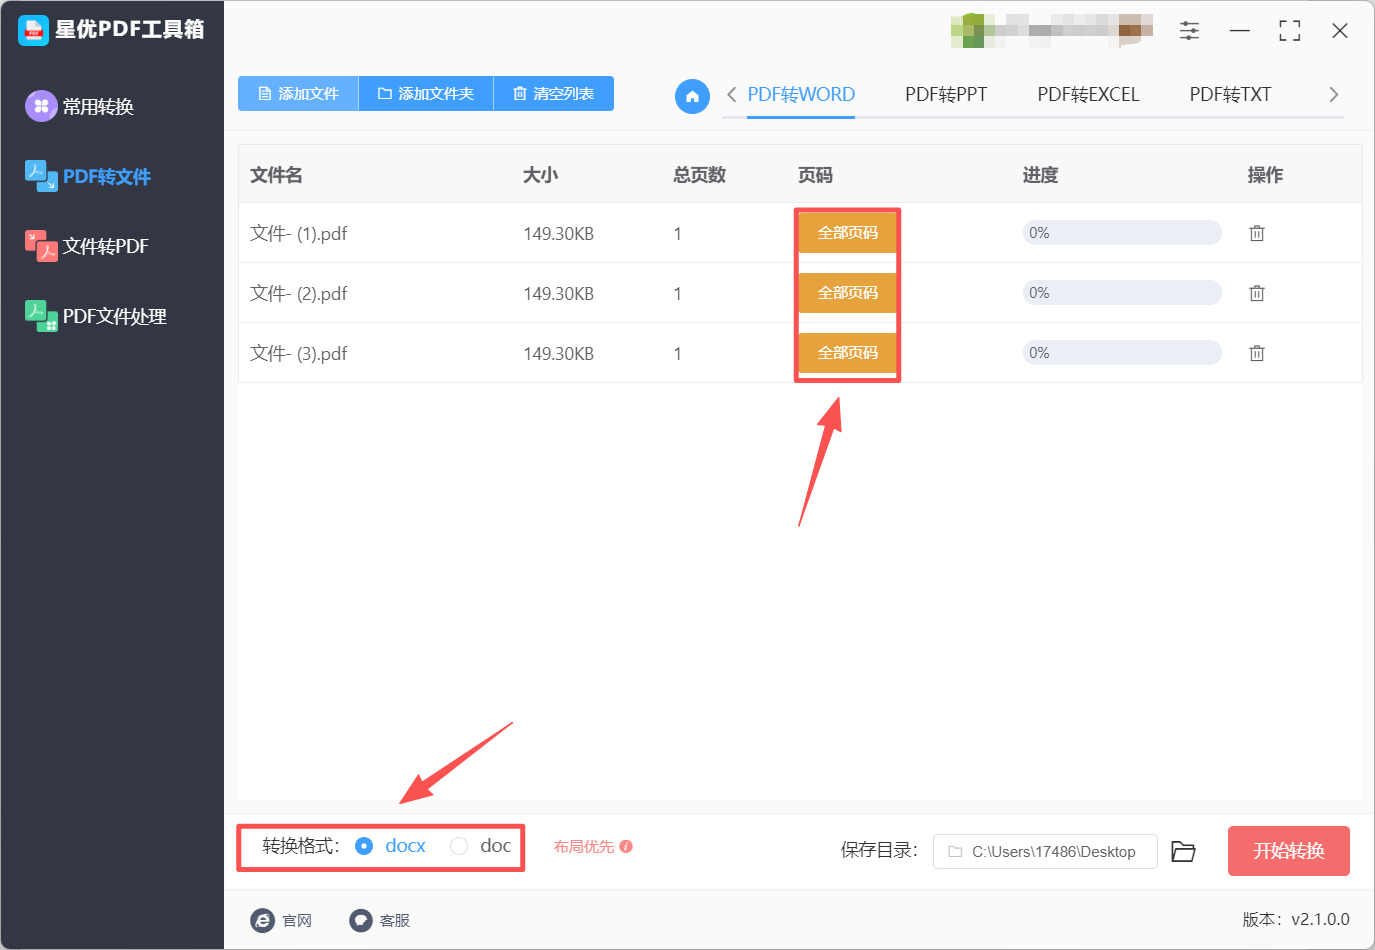Switch to the PDF转WORD tab
1375x950 pixels.
801,94
